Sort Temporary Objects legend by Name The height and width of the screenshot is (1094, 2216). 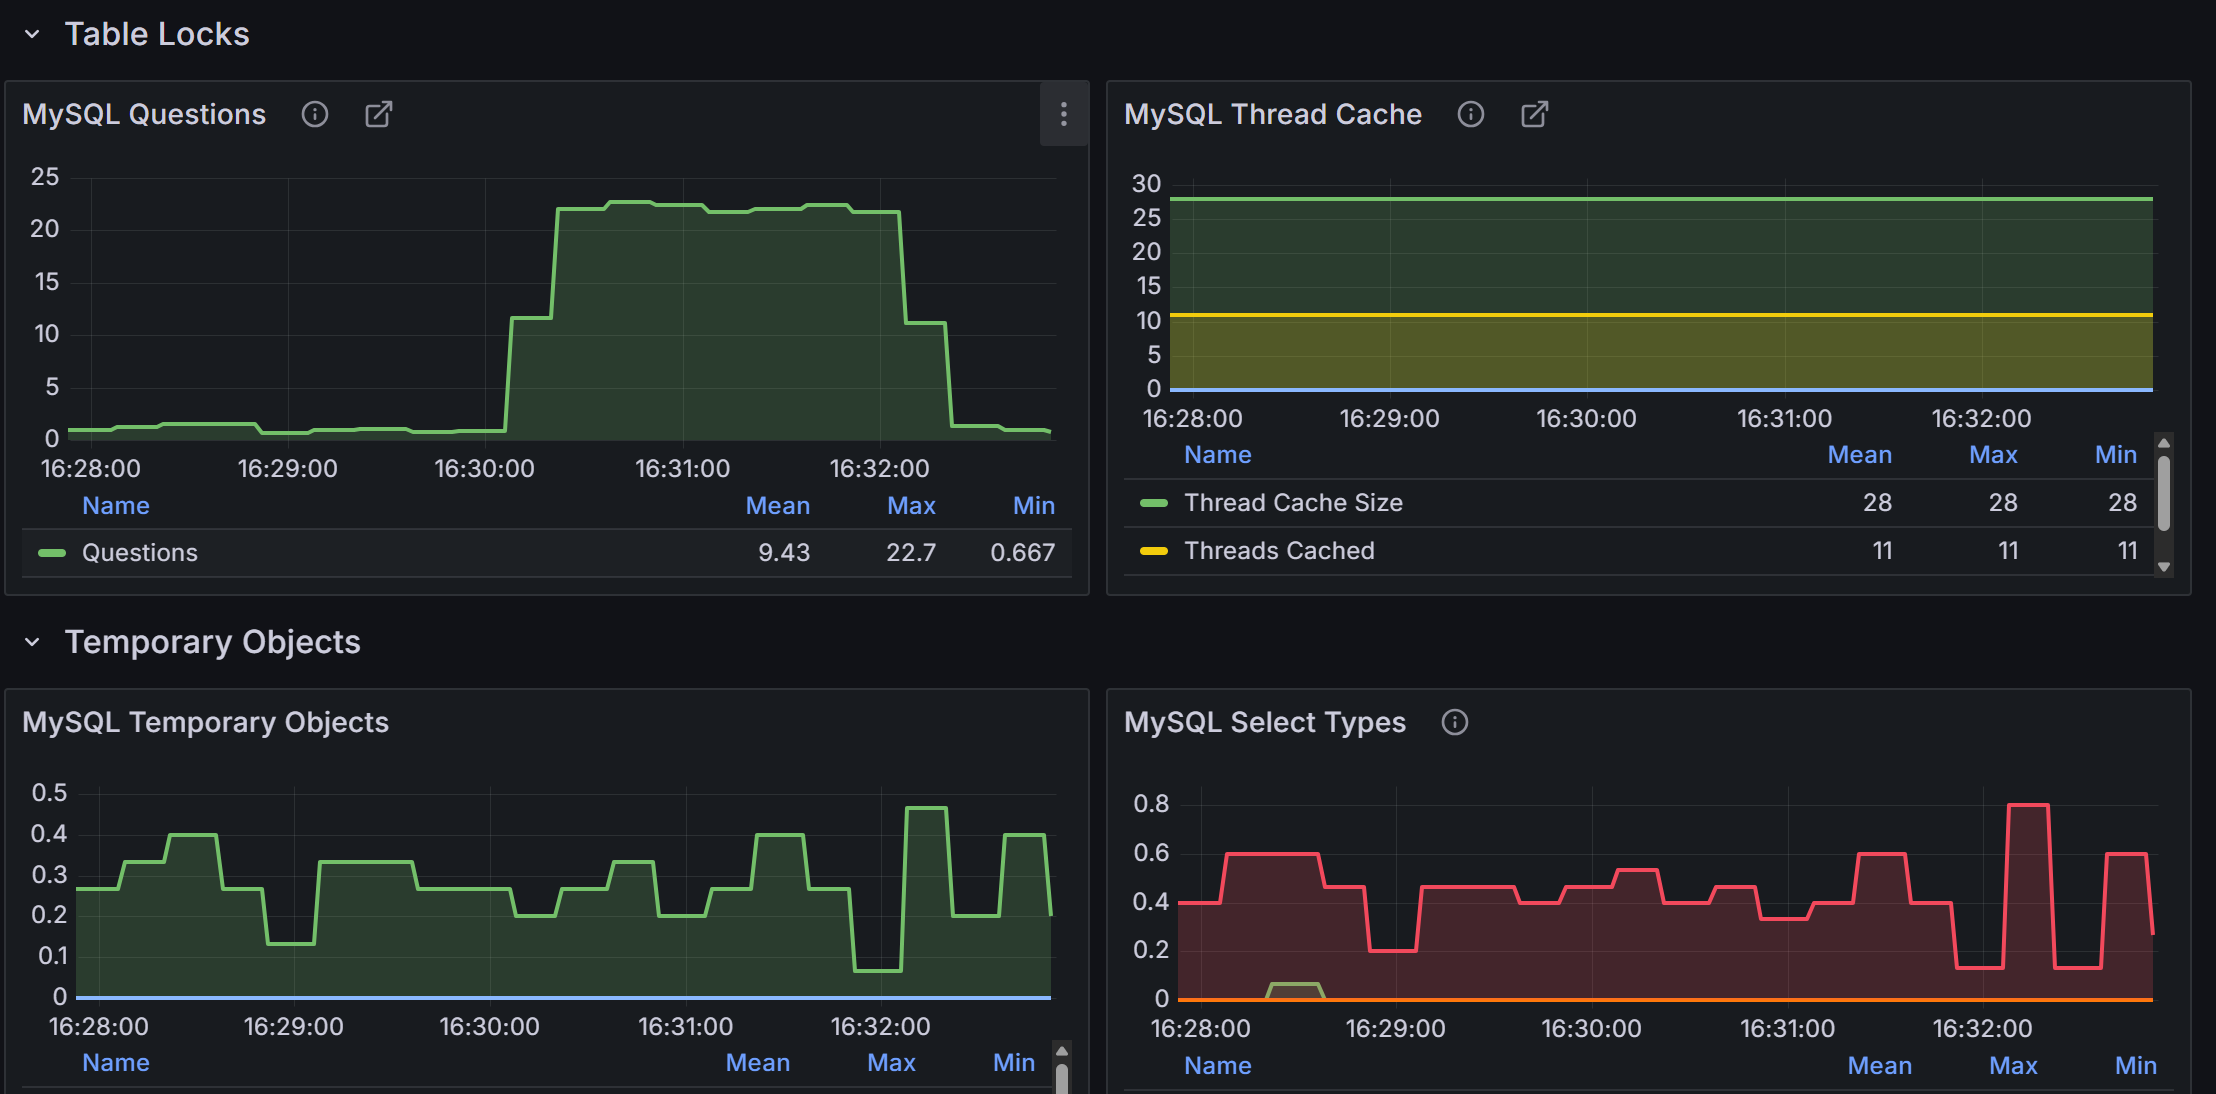tap(116, 1063)
